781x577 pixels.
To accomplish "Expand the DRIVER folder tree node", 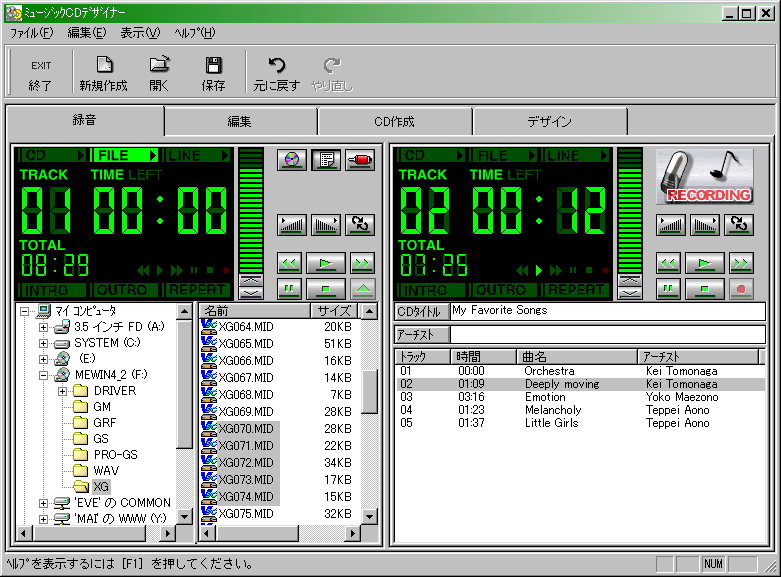I will (62, 391).
